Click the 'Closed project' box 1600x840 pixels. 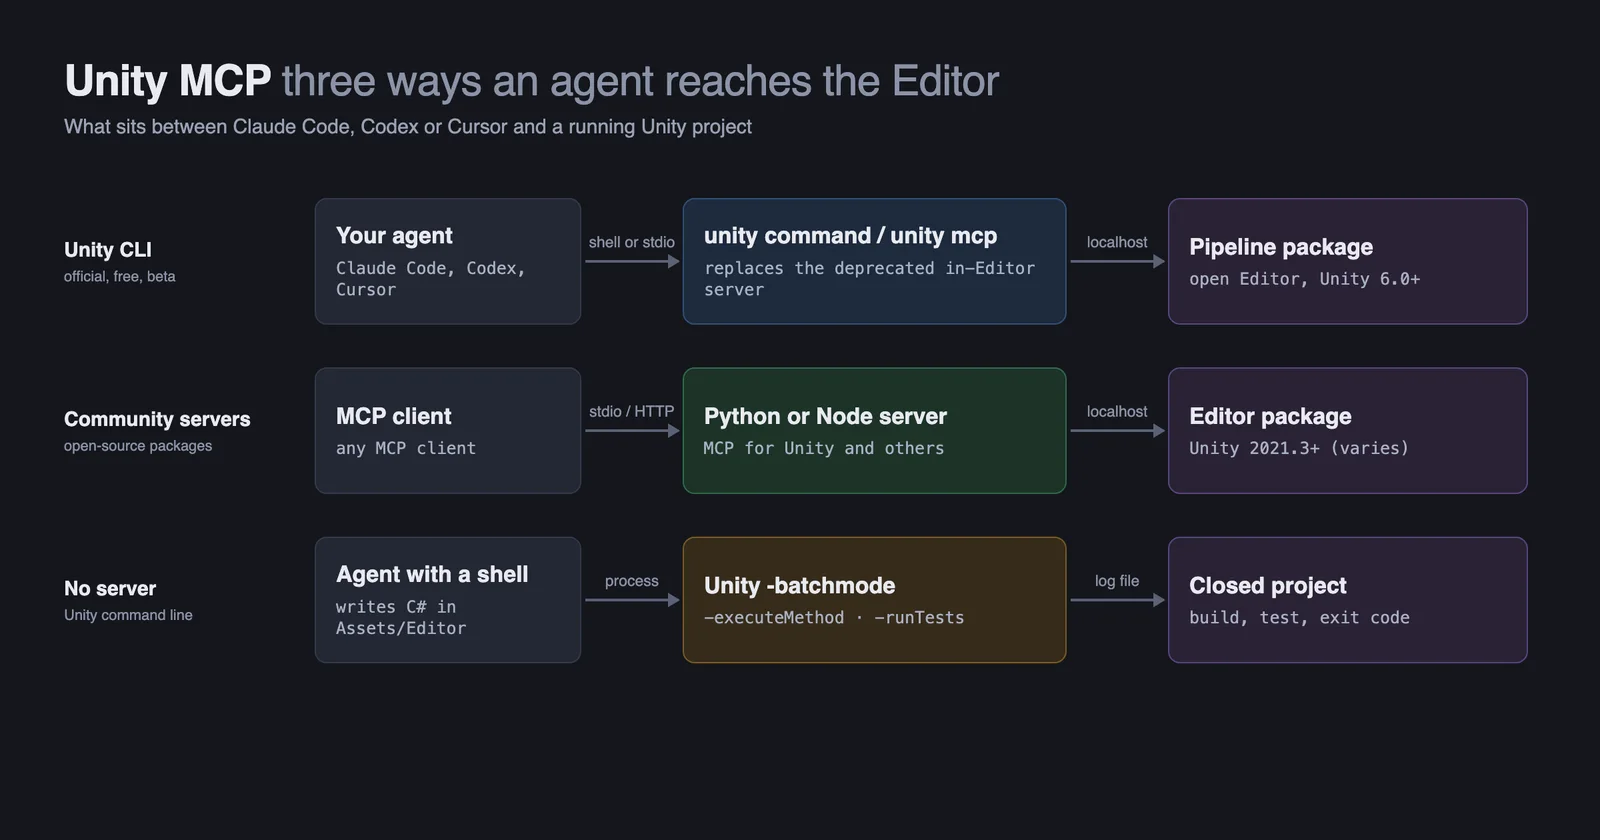point(1347,600)
